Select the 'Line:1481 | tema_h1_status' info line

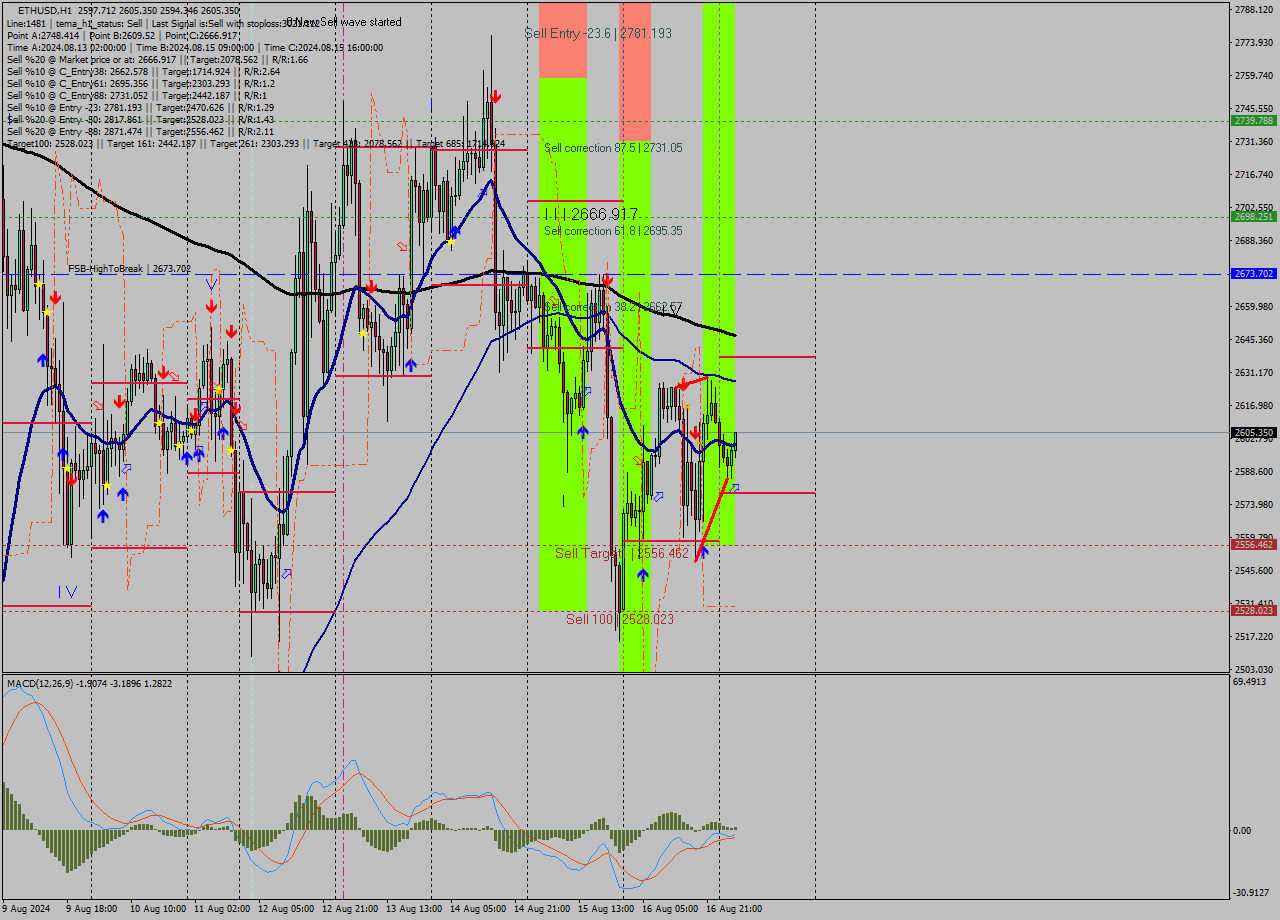pyautogui.click(x=162, y=22)
